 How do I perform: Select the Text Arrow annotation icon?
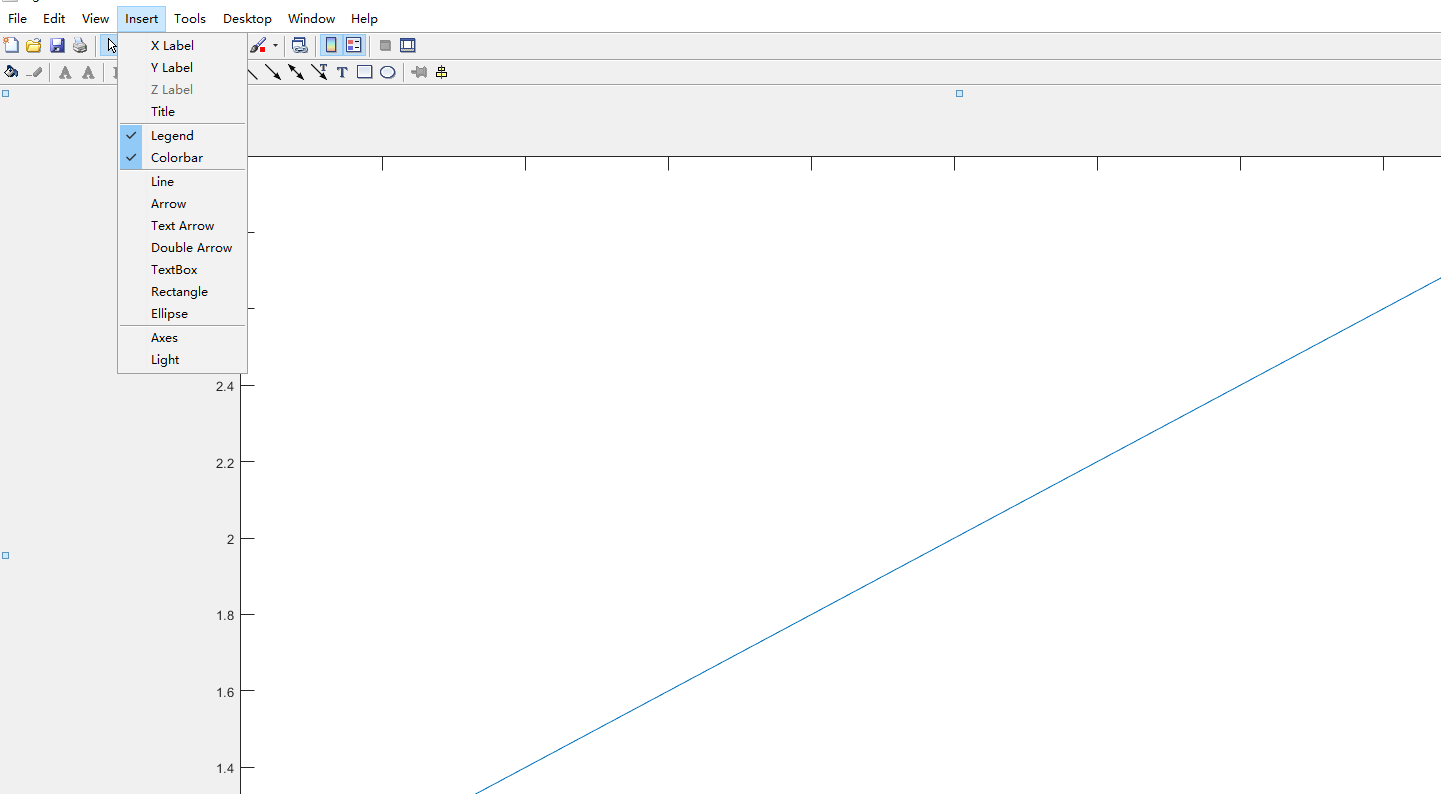pyautogui.click(x=320, y=71)
